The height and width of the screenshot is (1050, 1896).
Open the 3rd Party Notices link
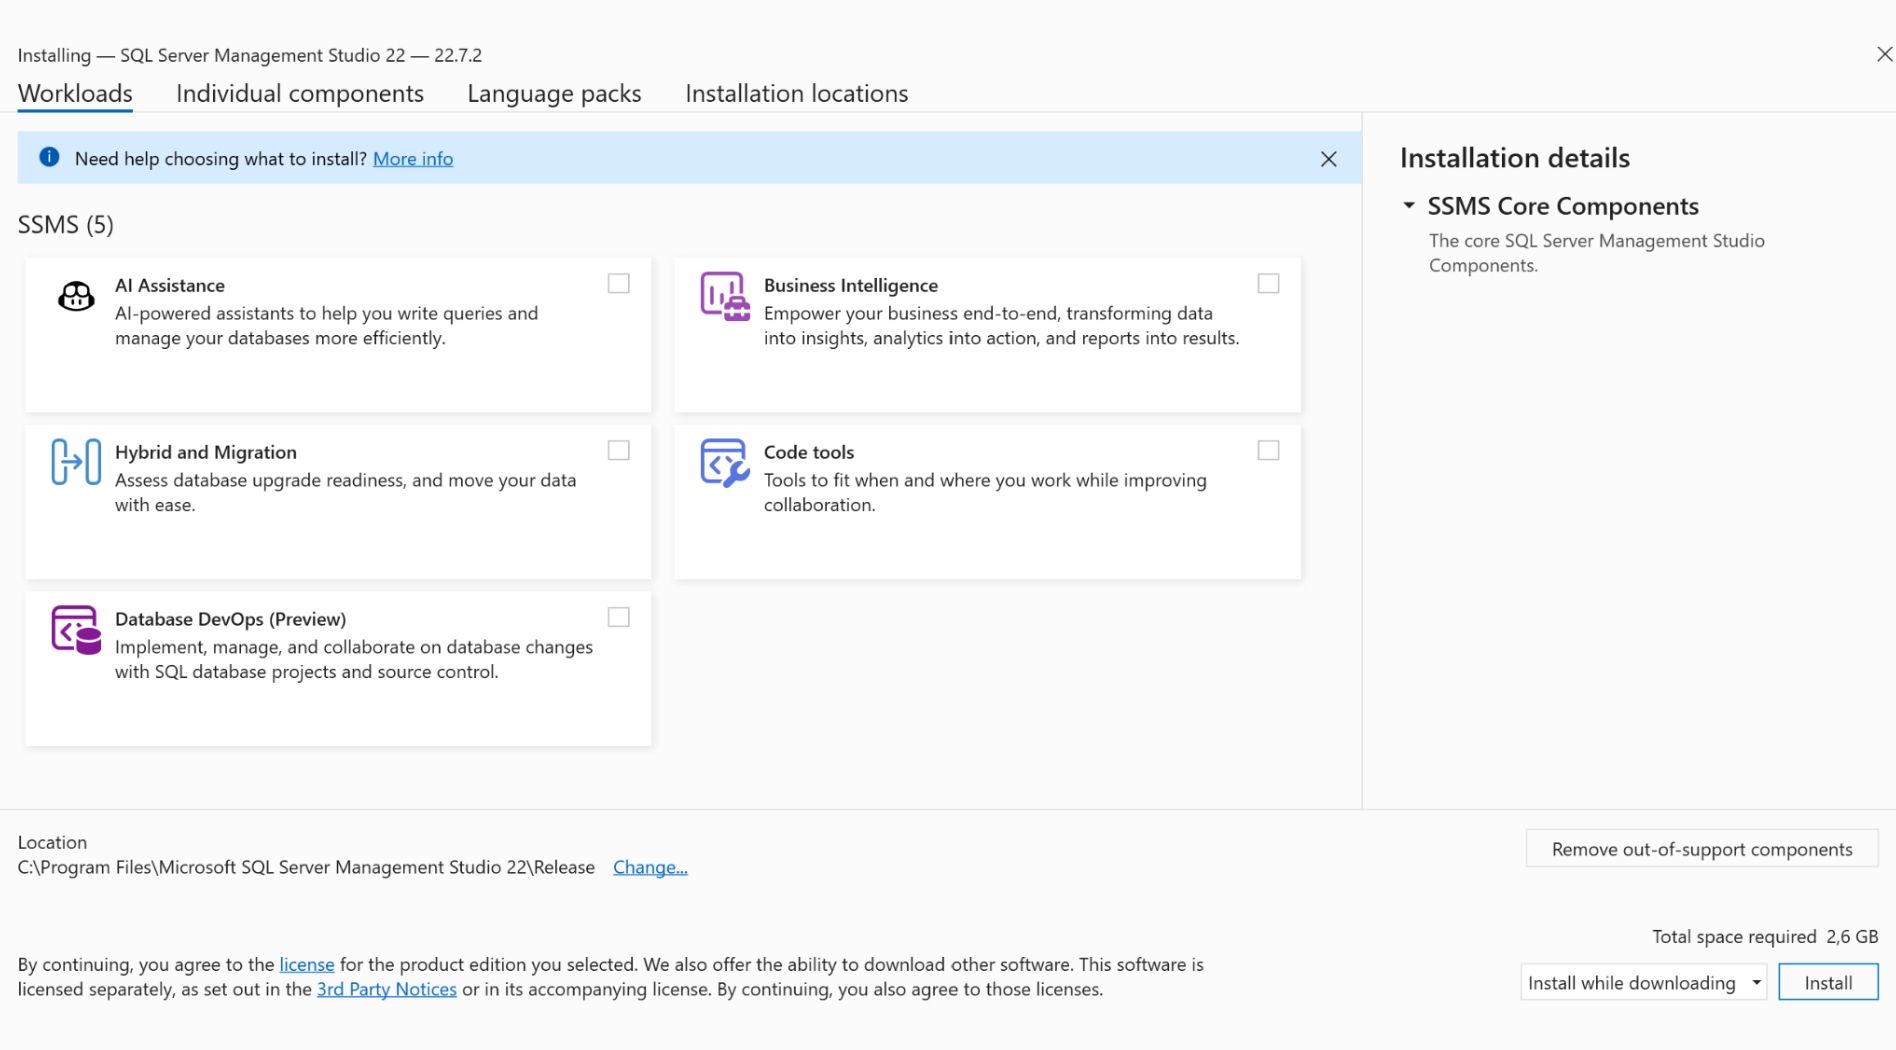(387, 989)
